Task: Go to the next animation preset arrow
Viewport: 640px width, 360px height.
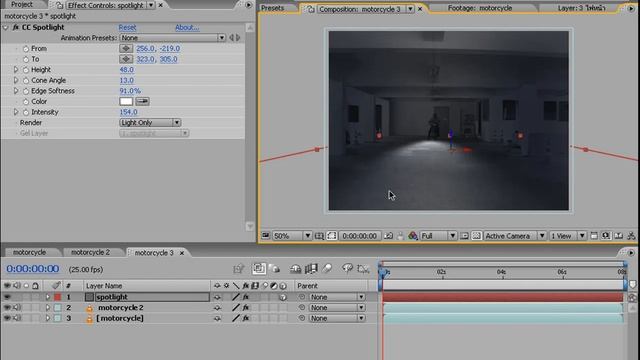Action: [238, 38]
